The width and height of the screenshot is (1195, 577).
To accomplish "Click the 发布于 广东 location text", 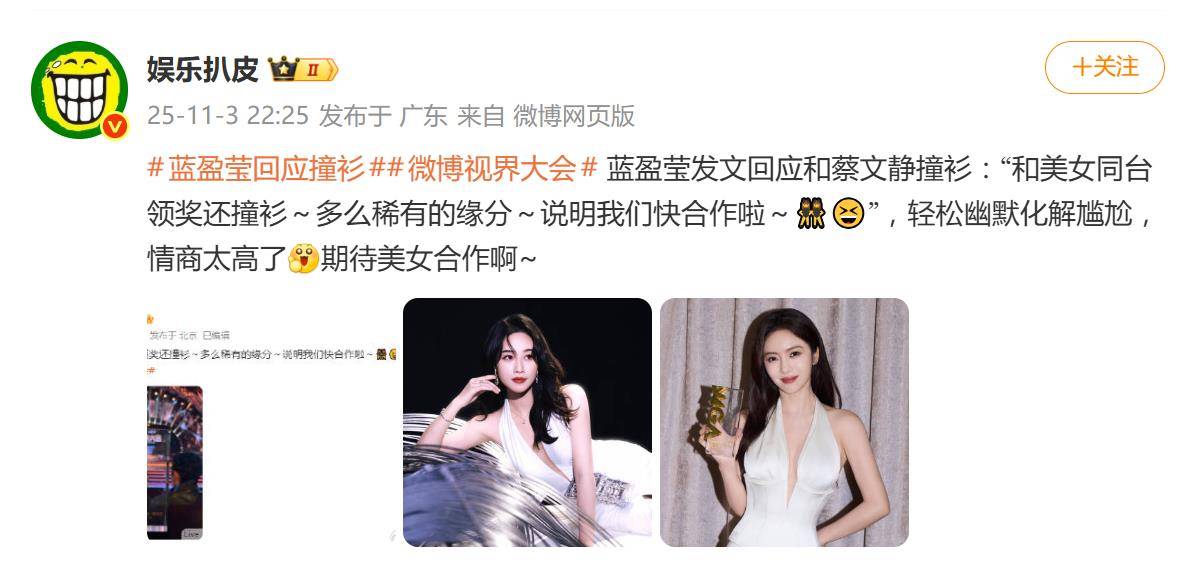I will 383,116.
